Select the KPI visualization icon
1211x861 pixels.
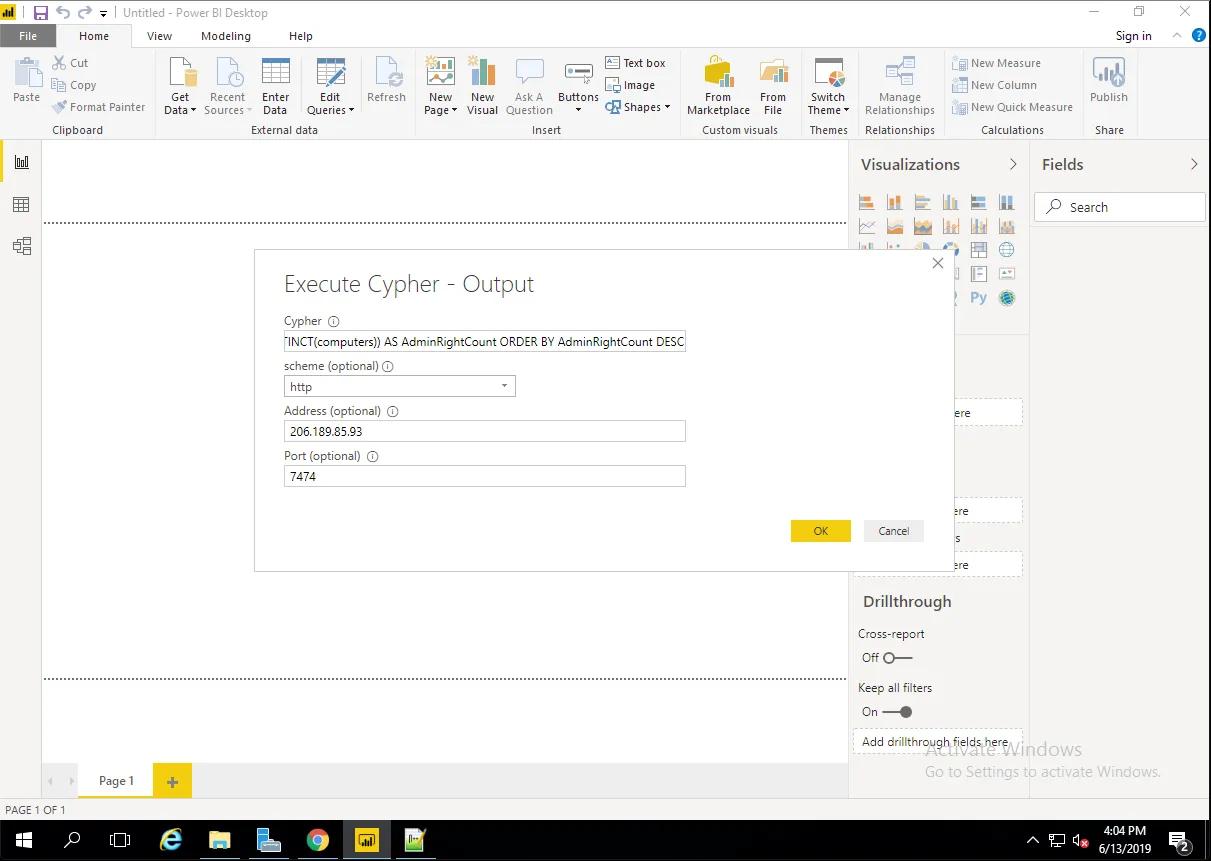[x=1007, y=274]
